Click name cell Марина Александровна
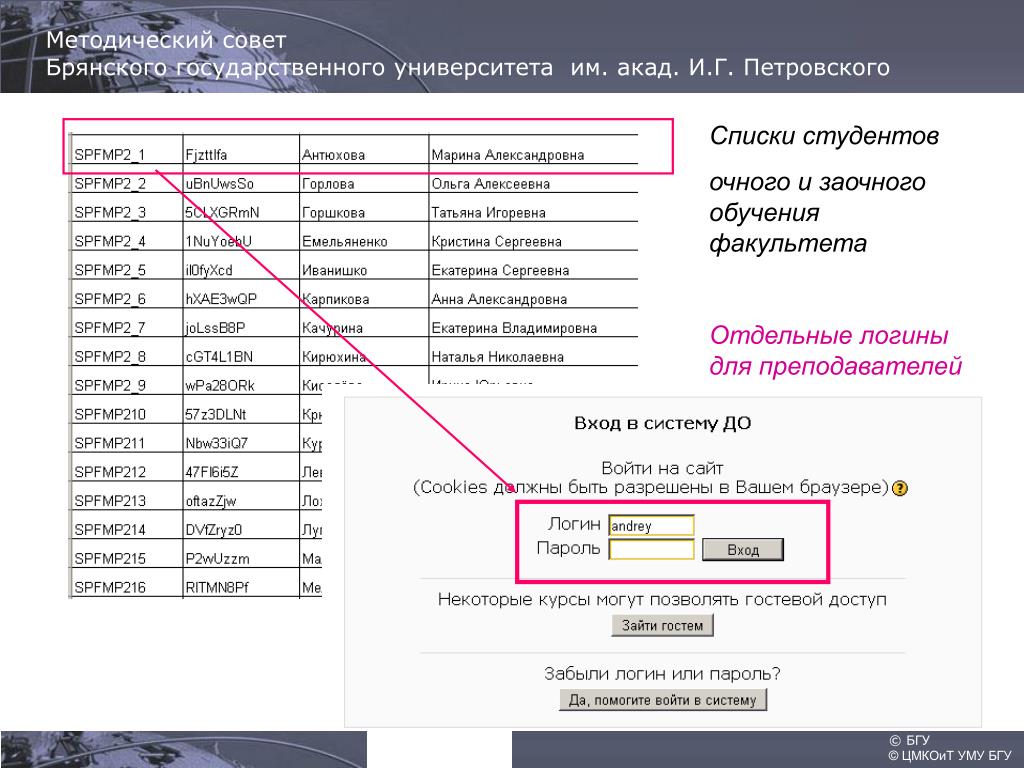The image size is (1024, 768). point(533,150)
